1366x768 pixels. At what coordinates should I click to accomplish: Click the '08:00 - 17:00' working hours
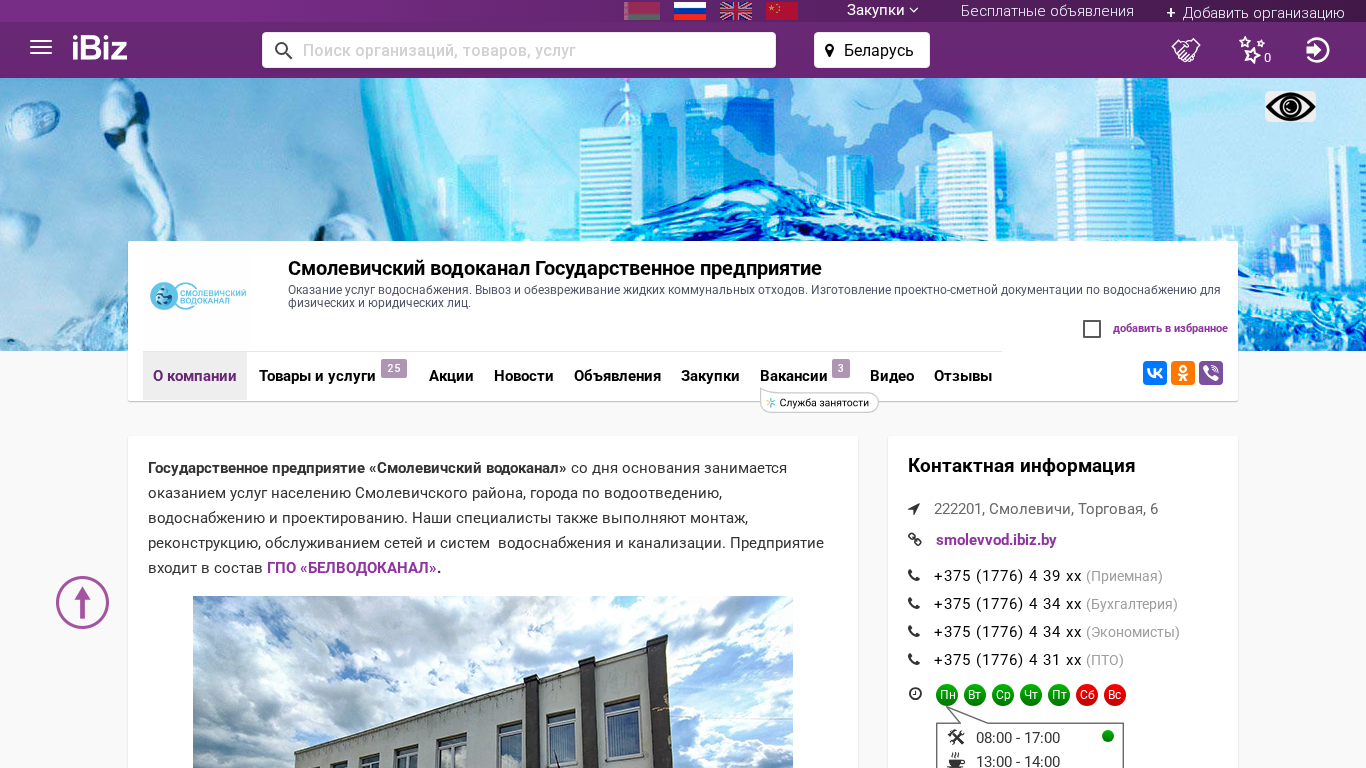pos(1018,738)
